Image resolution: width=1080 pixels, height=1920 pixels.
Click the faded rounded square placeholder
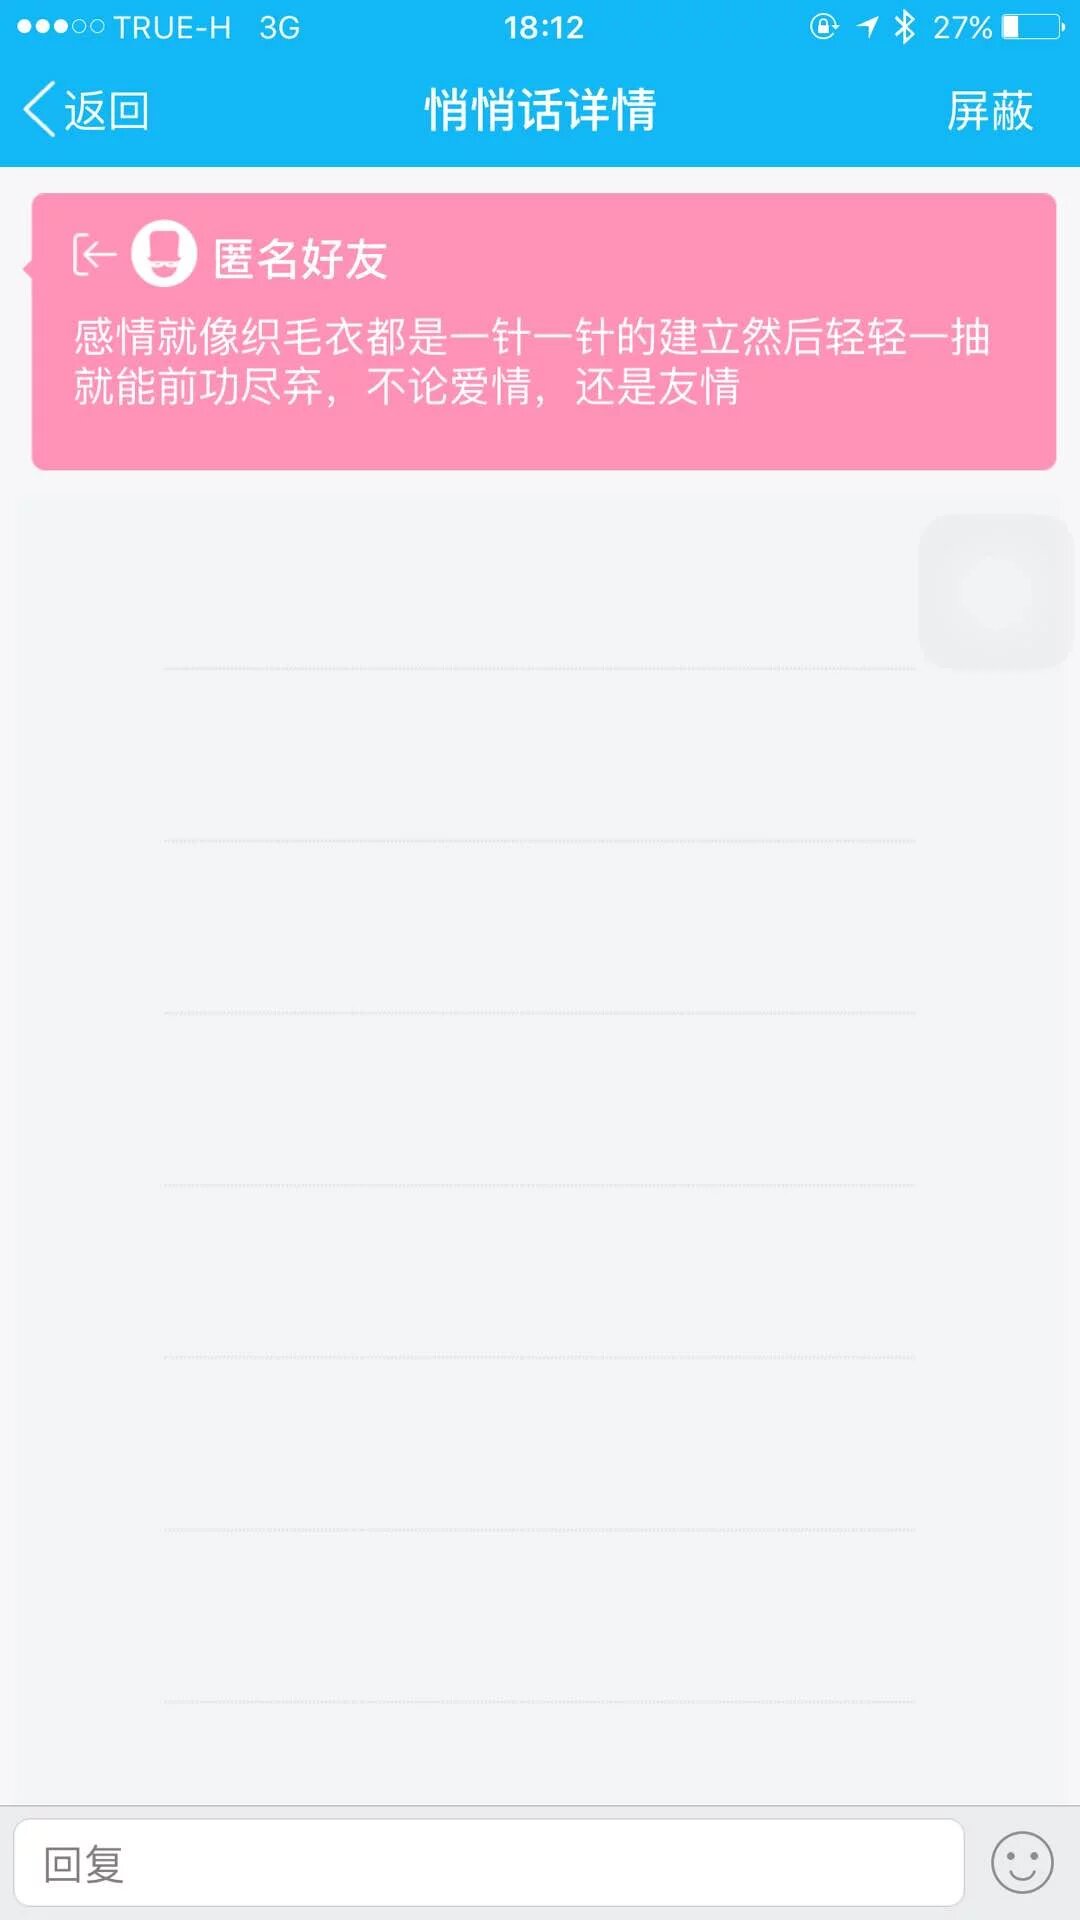(995, 592)
